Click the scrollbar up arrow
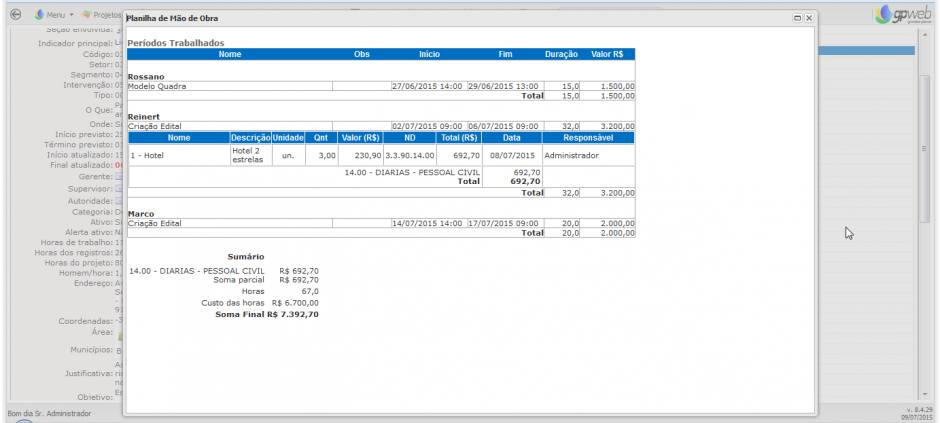The image size is (940, 423). pyautogui.click(x=924, y=35)
